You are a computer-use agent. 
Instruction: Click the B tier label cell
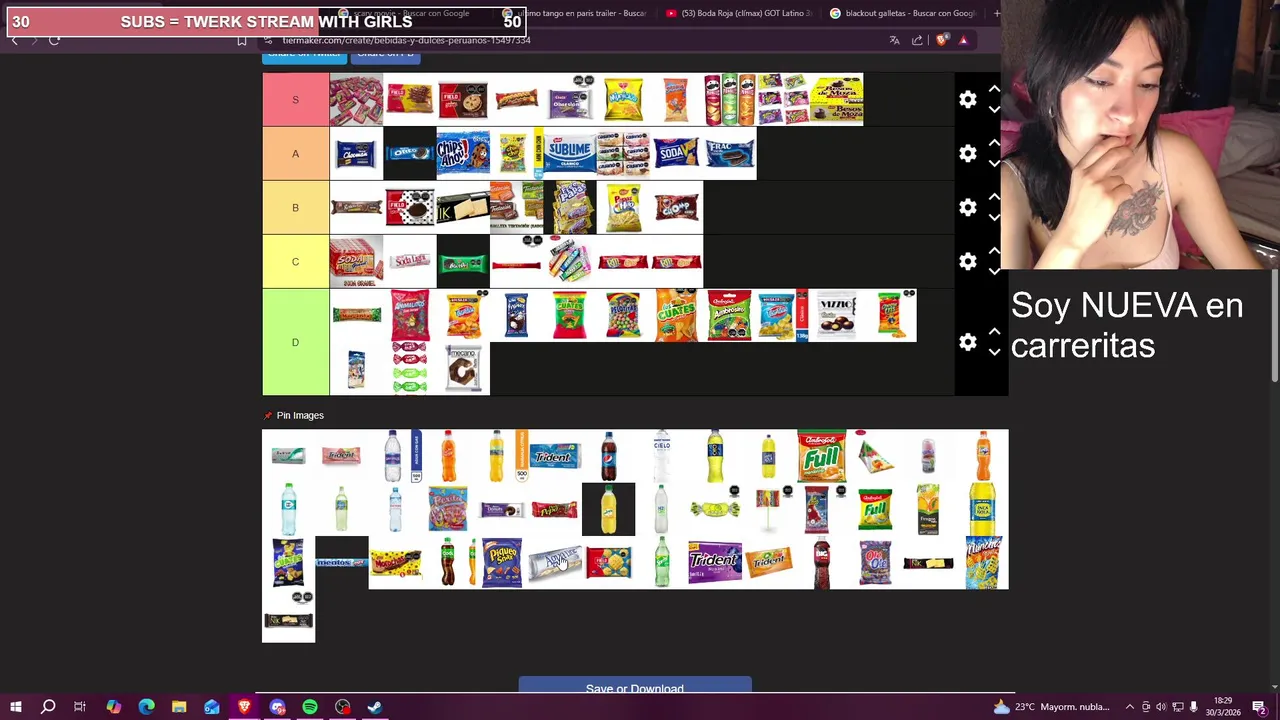tap(295, 207)
